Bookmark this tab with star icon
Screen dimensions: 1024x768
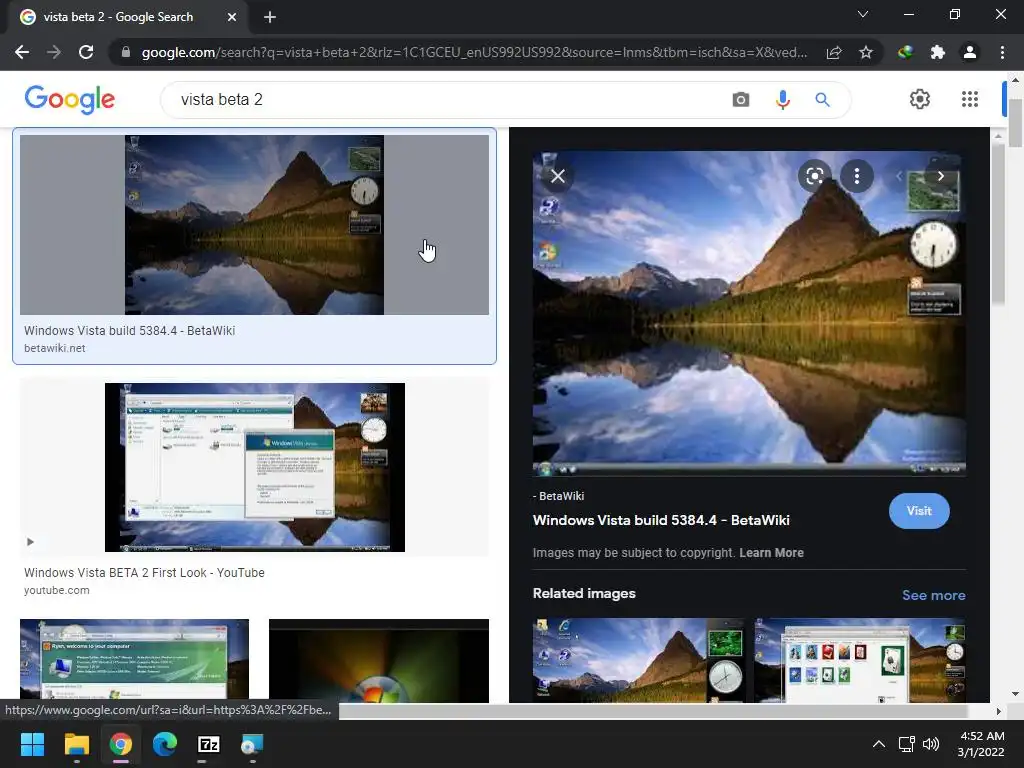point(866,52)
